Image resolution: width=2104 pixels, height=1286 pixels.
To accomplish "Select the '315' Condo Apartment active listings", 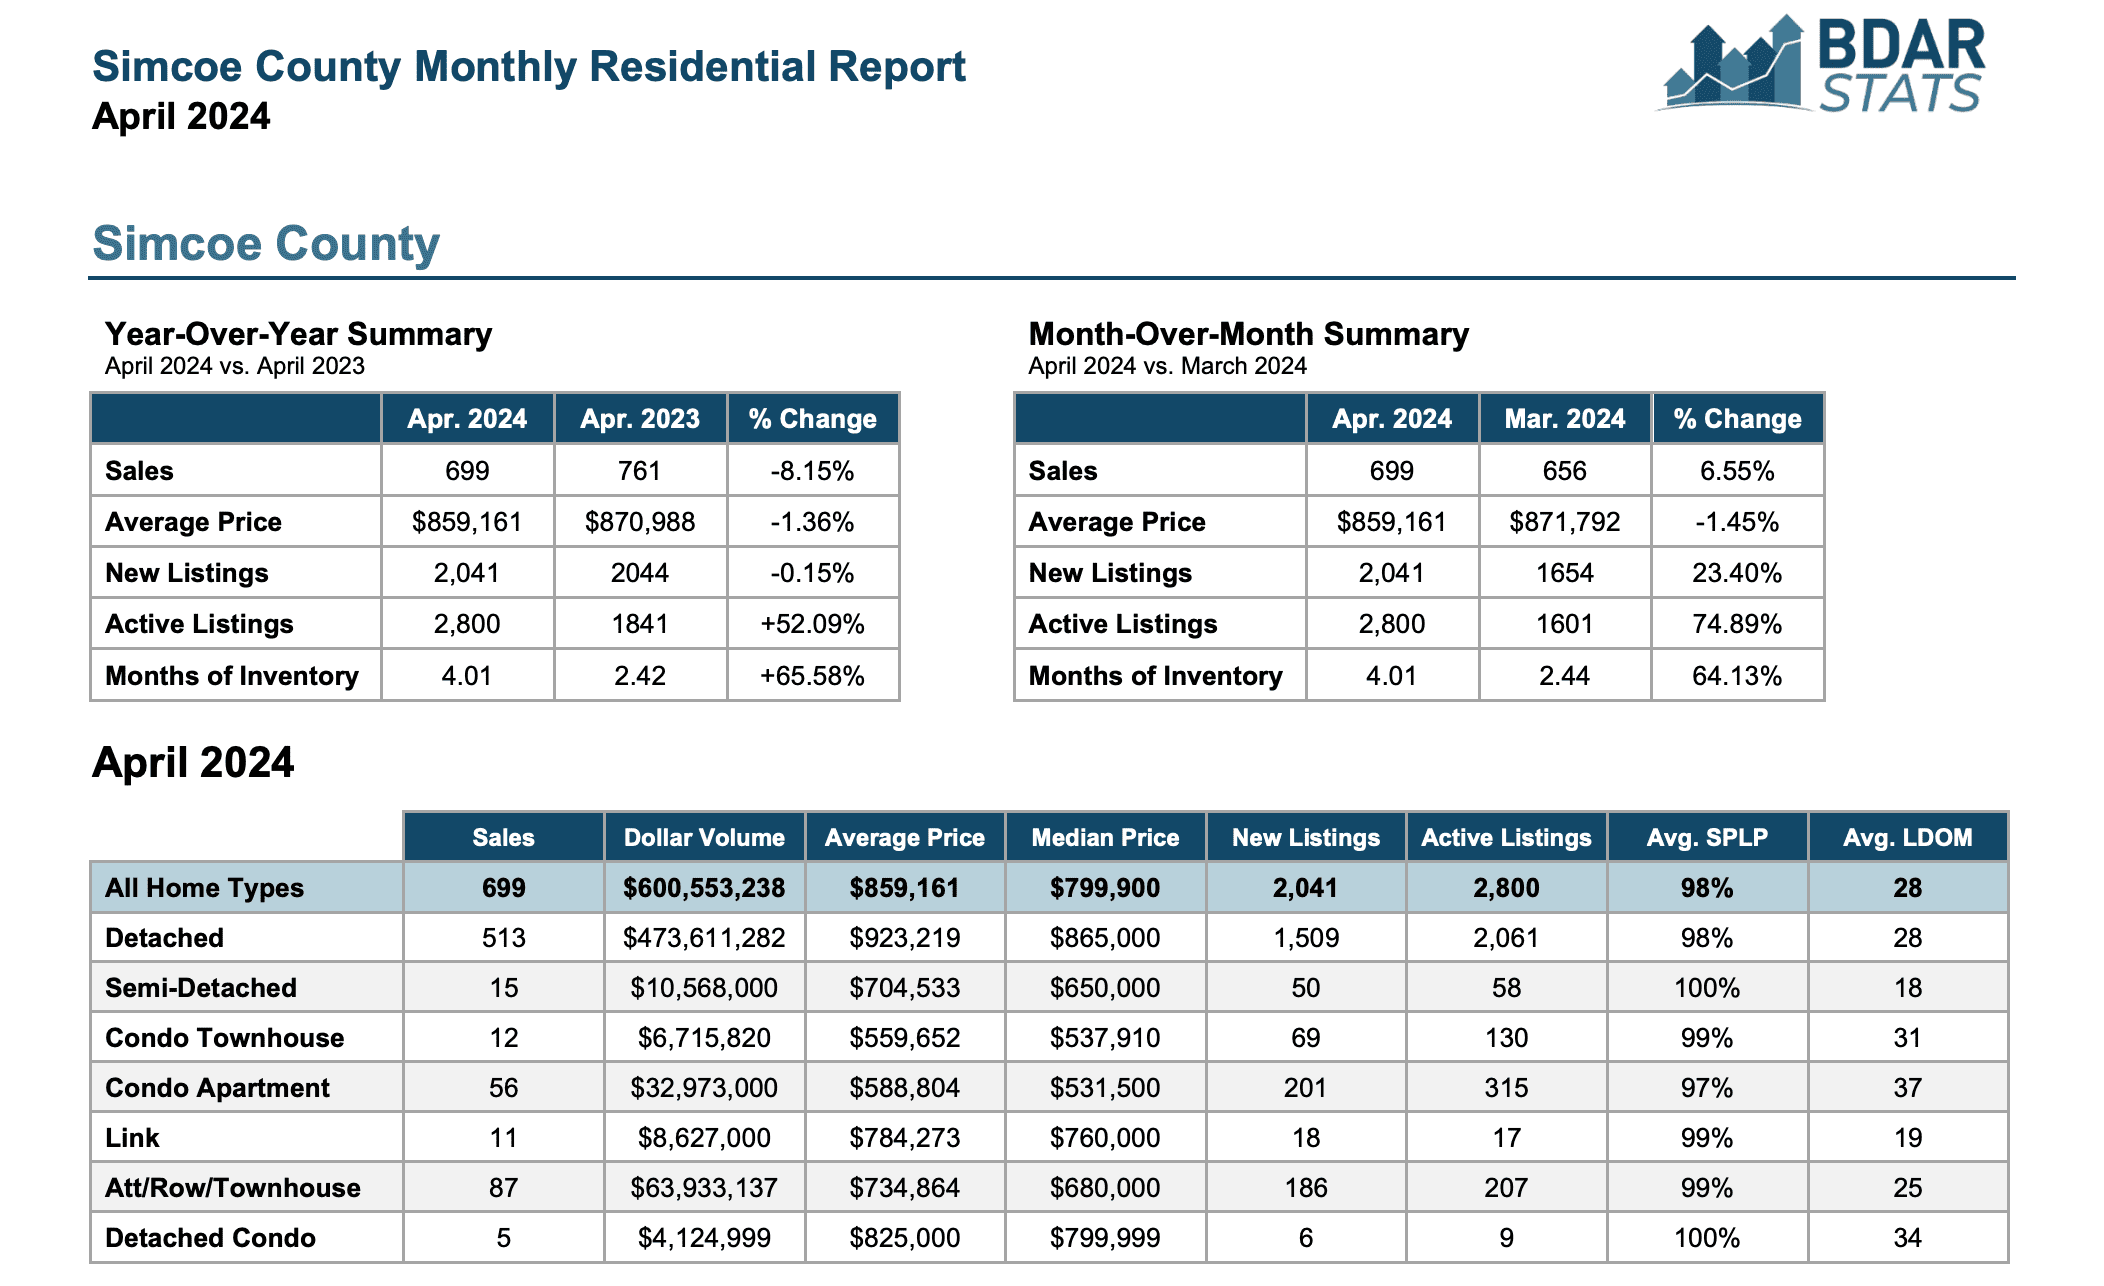I will (x=1507, y=1088).
